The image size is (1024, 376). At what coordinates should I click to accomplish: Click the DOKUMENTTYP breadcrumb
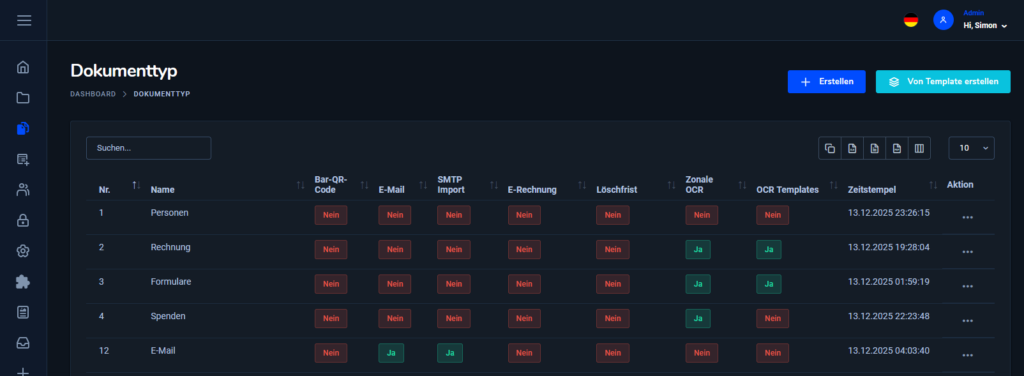[162, 94]
